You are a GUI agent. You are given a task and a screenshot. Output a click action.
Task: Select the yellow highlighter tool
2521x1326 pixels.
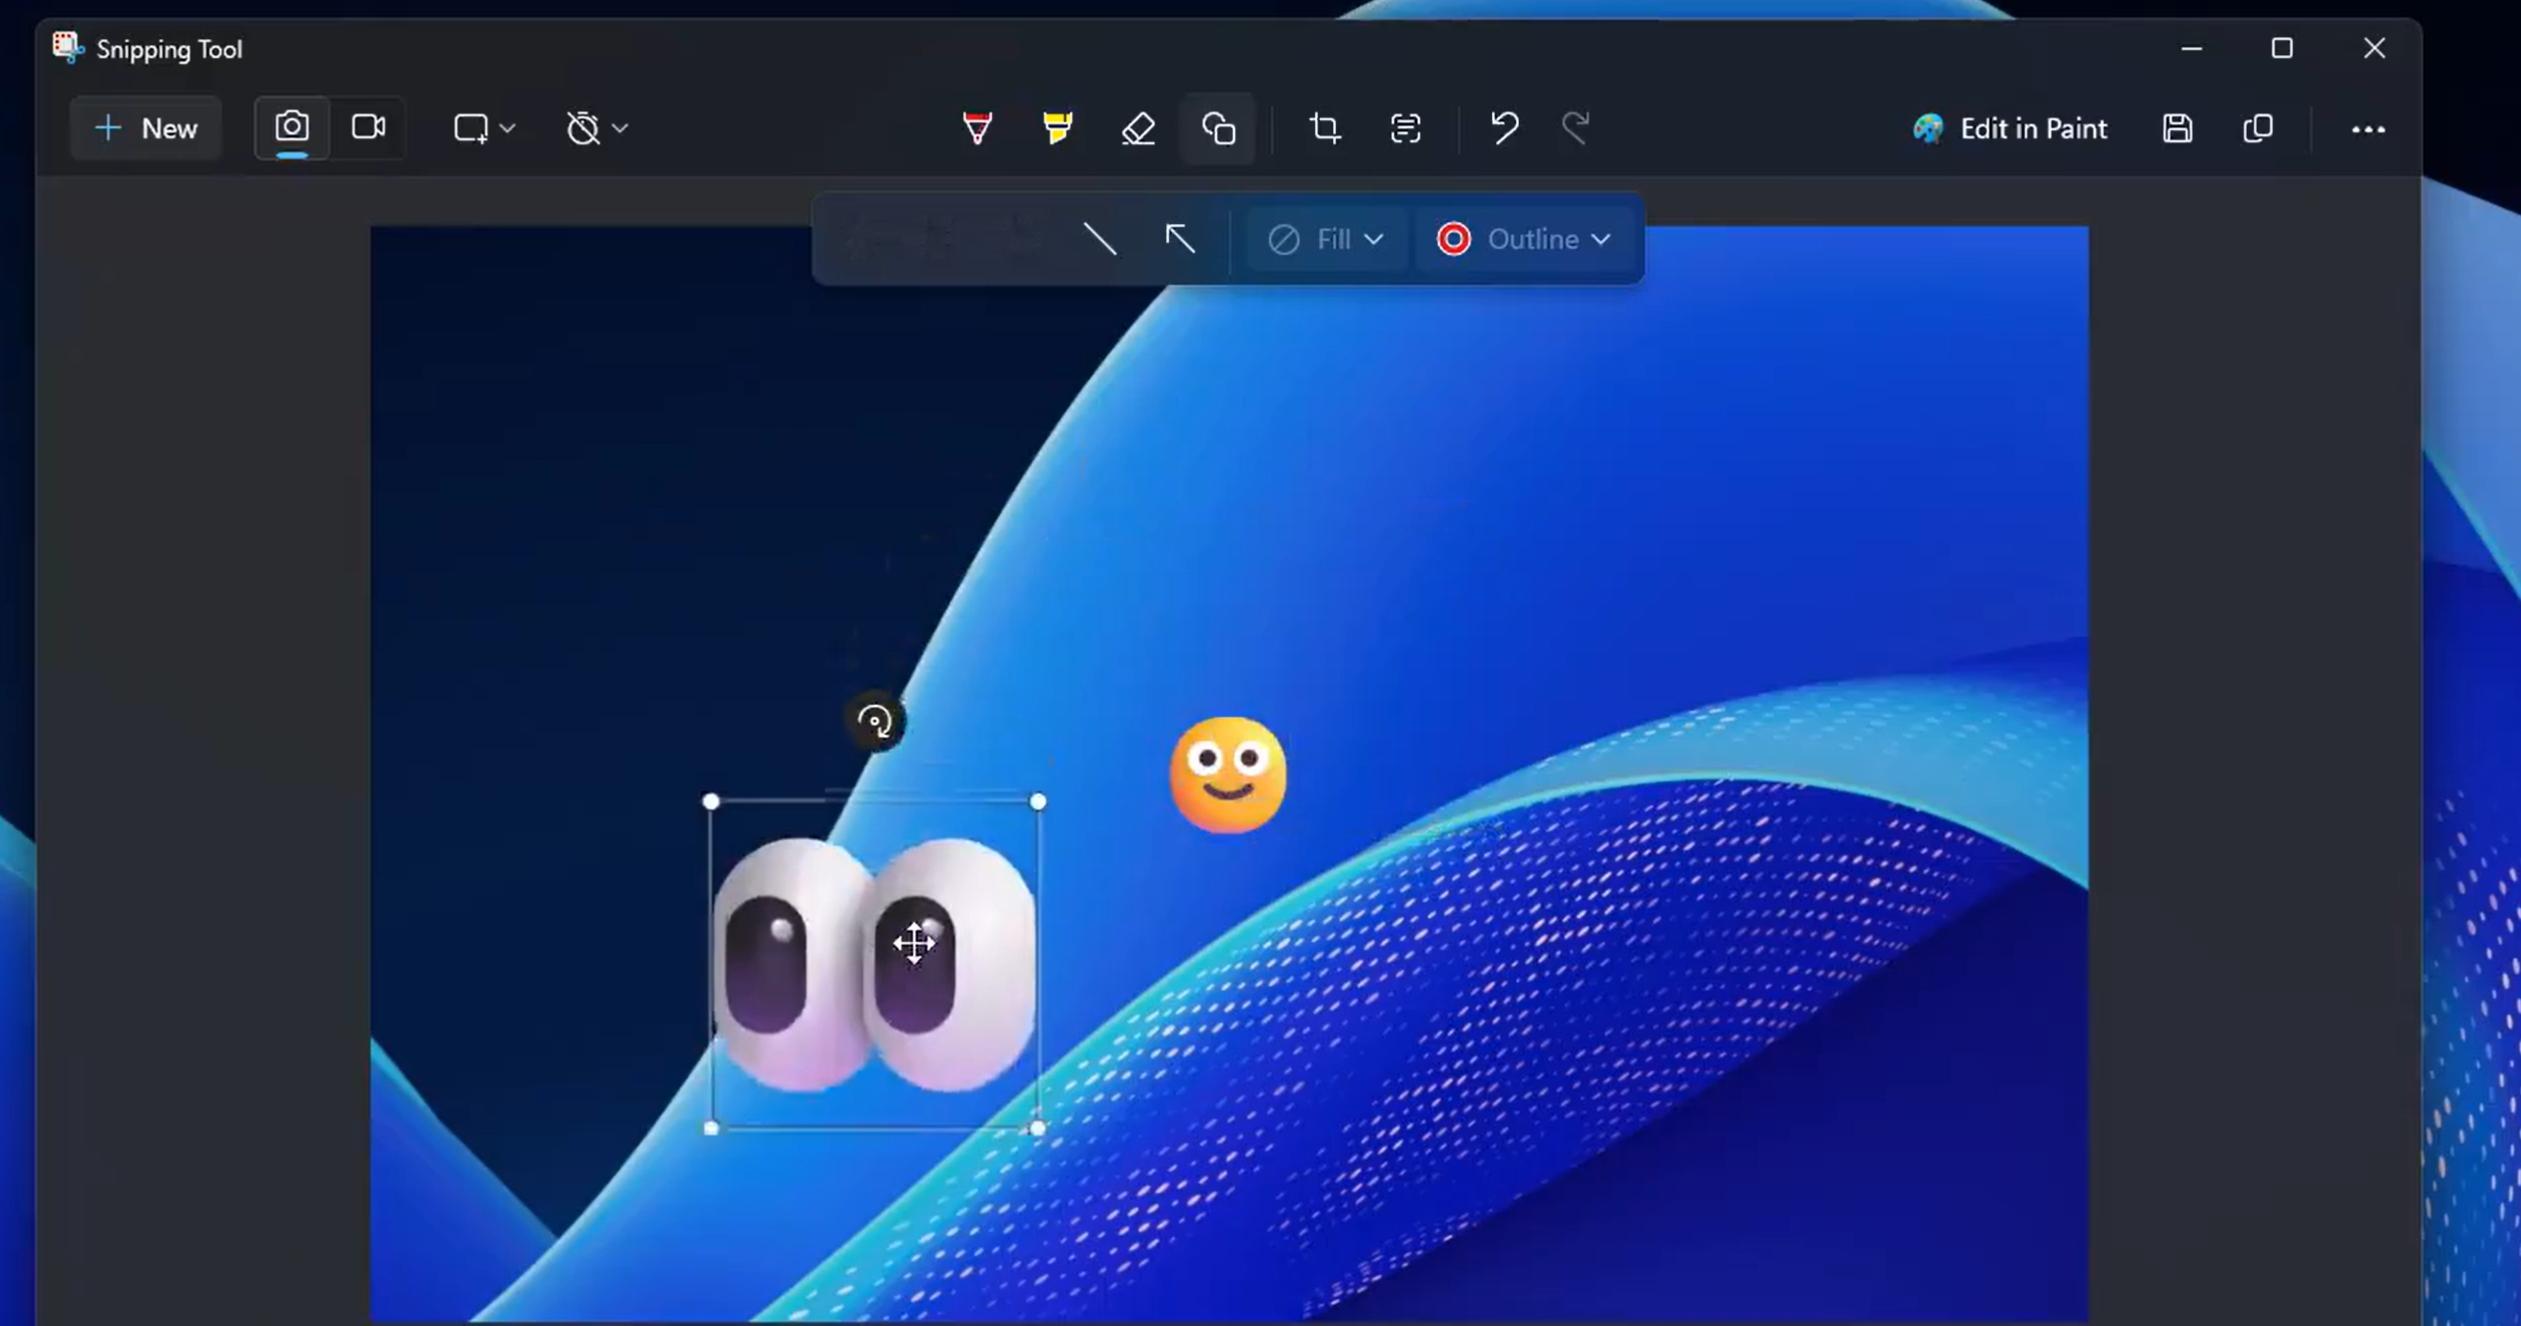click(x=1057, y=129)
